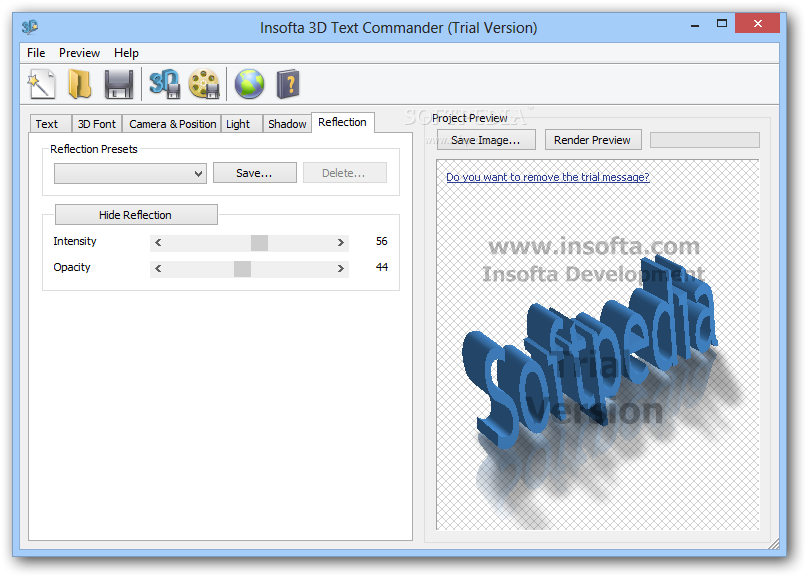The image size is (807, 577).
Task: Switch to the Shadow tab
Action: tap(287, 124)
